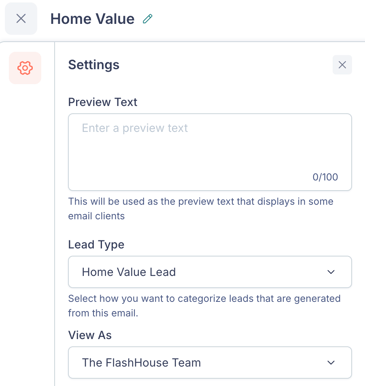This screenshot has width=365, height=386.
Task: Click the preview text helper description
Action: click(201, 209)
